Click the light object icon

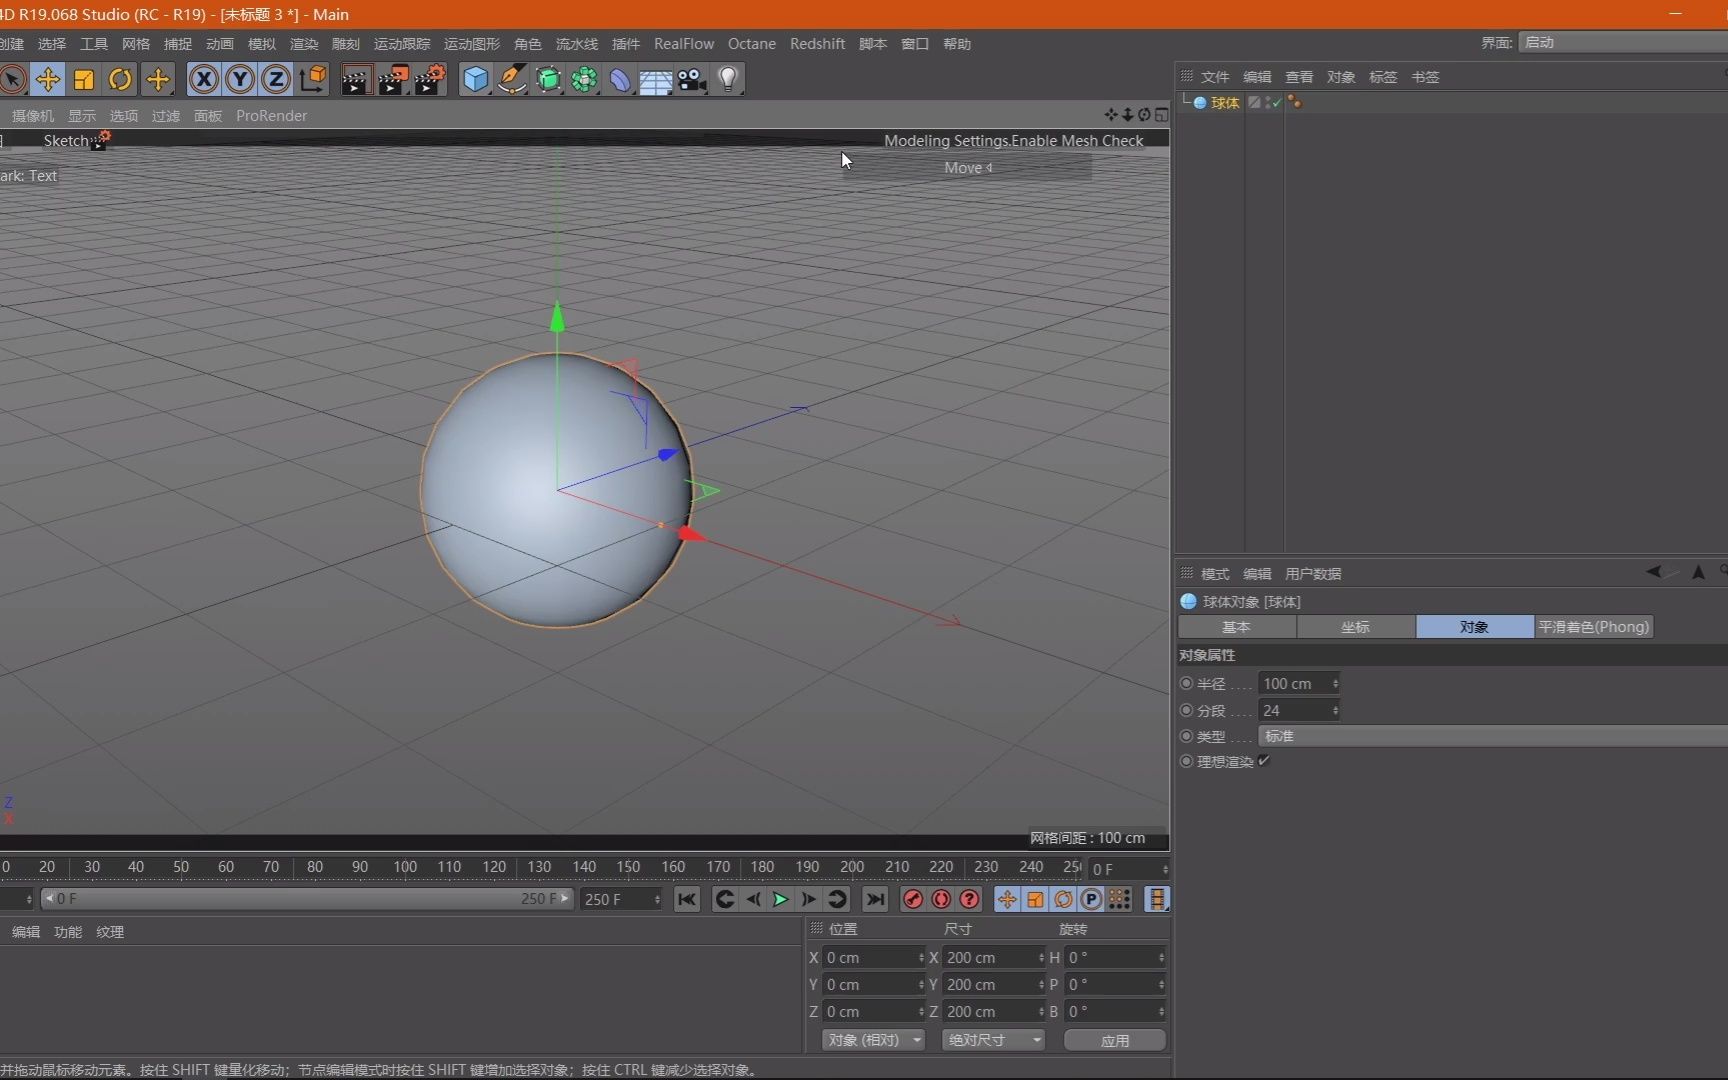coord(728,79)
